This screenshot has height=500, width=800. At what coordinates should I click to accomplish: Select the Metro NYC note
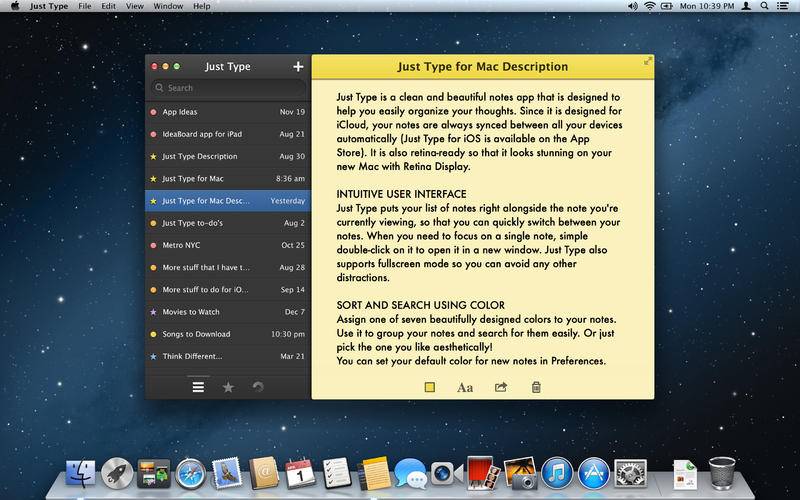pyautogui.click(x=228, y=245)
